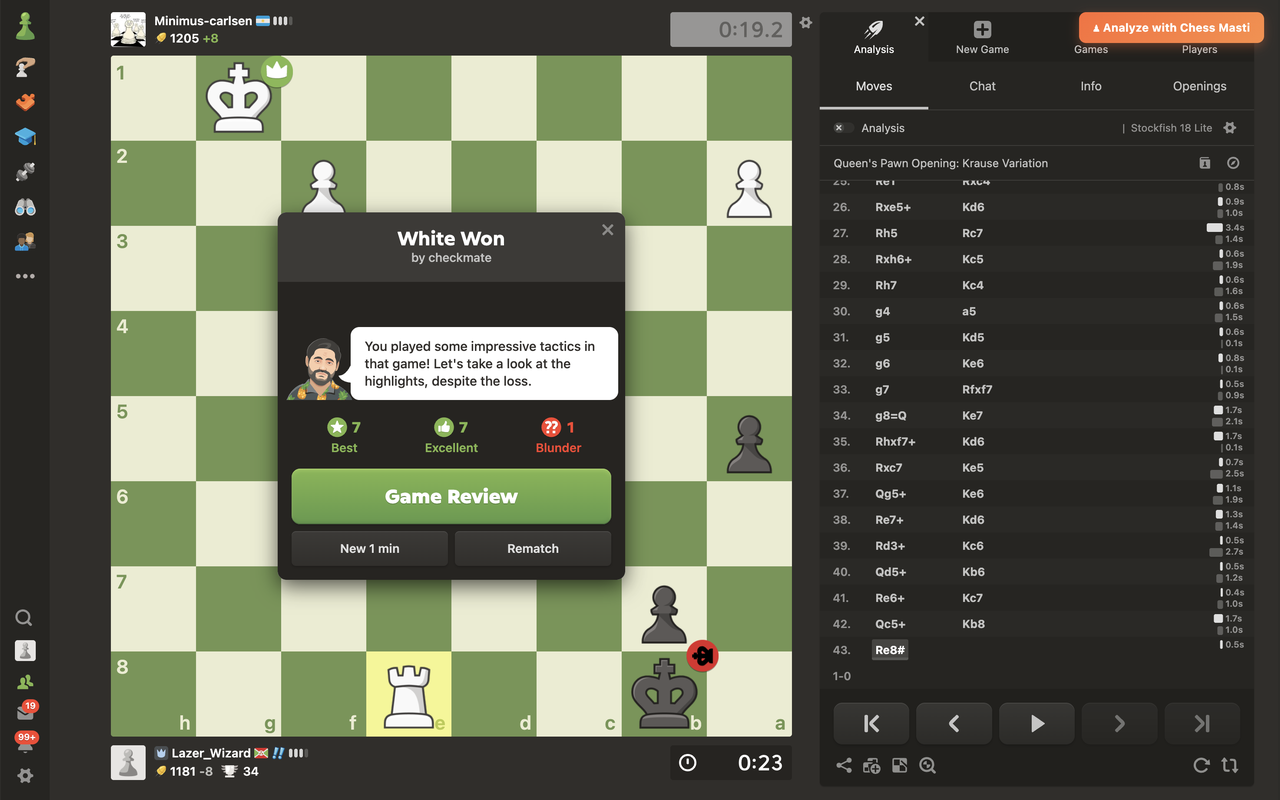The height and width of the screenshot is (800, 1280).
Task: Open the Social people icon in the sidebar
Action: coord(25,241)
